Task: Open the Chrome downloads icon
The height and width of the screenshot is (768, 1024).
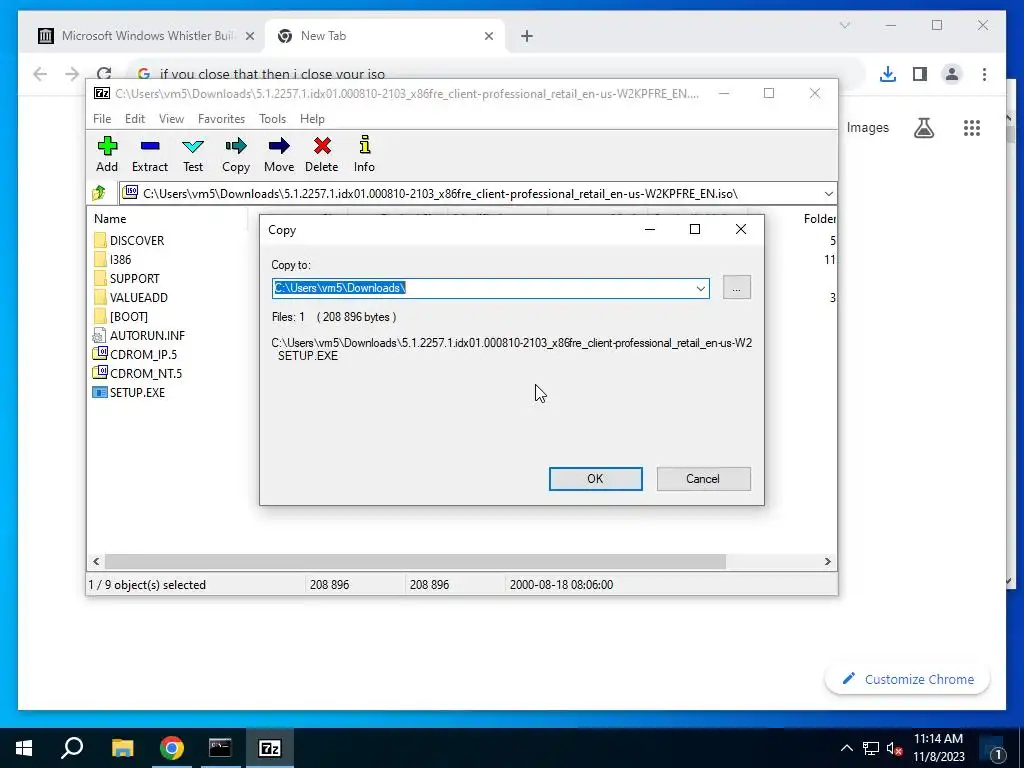Action: click(x=888, y=74)
